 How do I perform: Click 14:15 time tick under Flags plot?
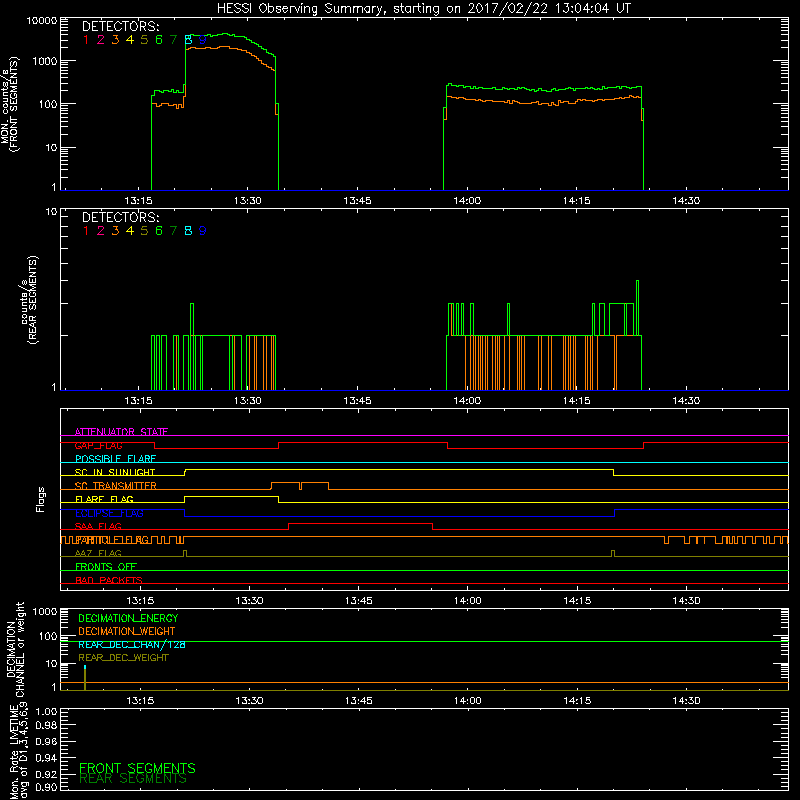578,601
